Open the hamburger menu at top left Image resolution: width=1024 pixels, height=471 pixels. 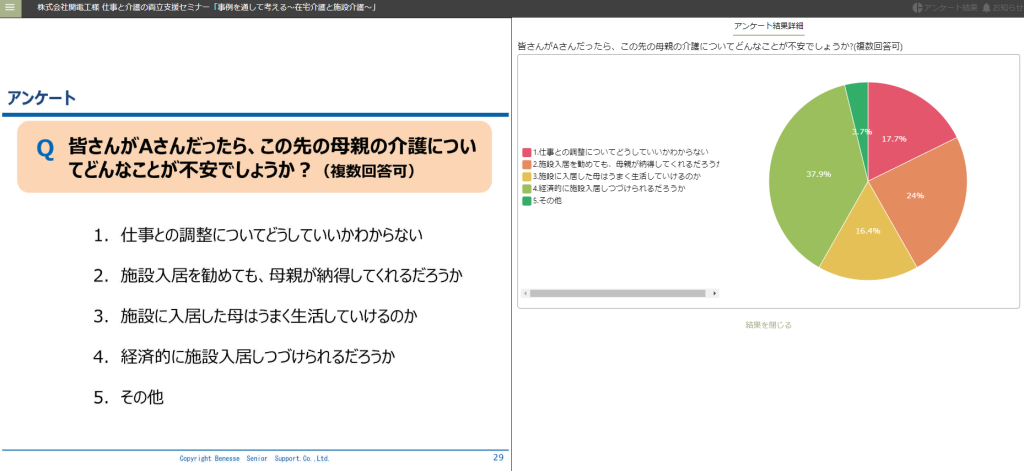point(12,8)
